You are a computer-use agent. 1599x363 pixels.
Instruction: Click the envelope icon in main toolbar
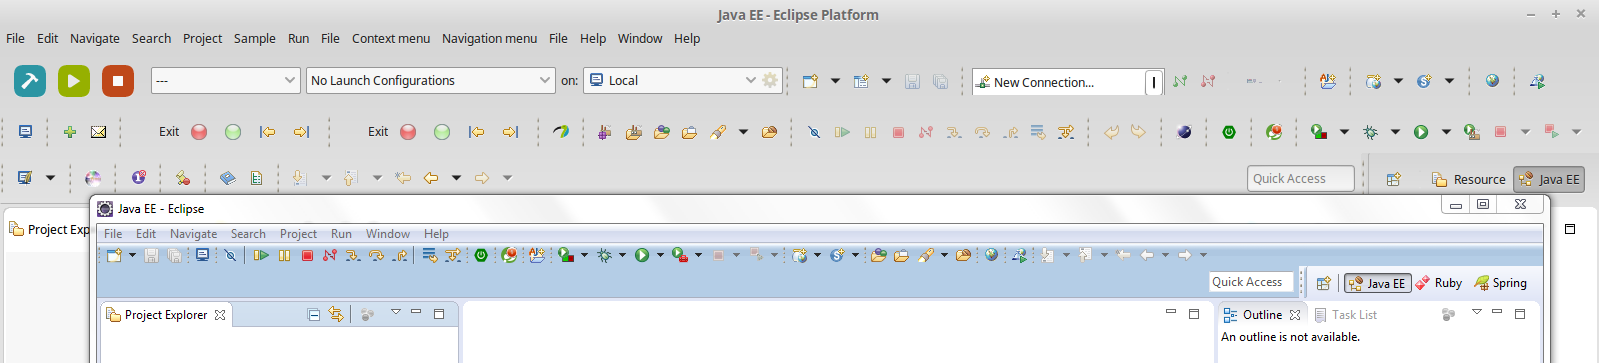coord(98,132)
